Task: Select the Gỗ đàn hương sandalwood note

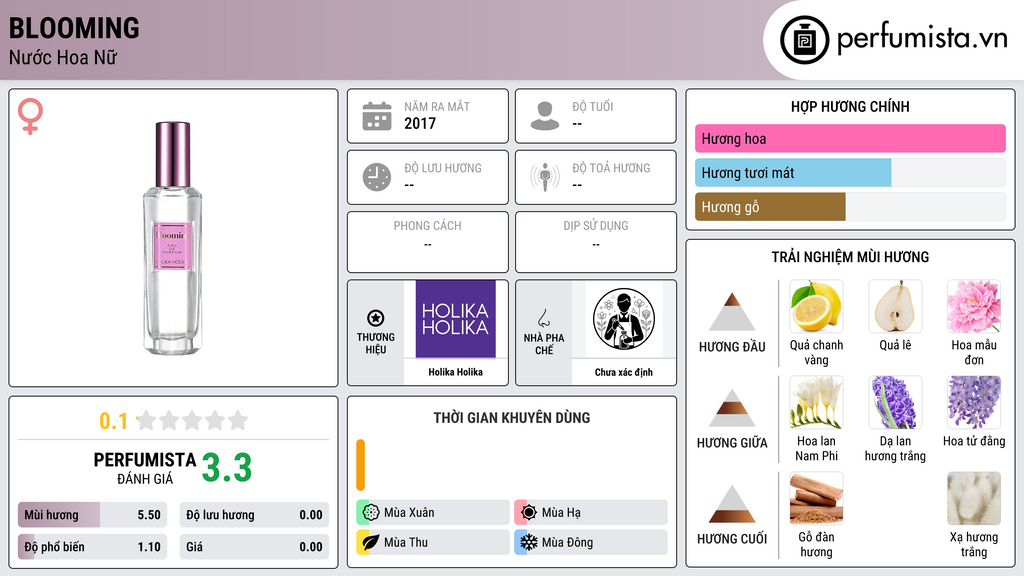Action: click(816, 499)
